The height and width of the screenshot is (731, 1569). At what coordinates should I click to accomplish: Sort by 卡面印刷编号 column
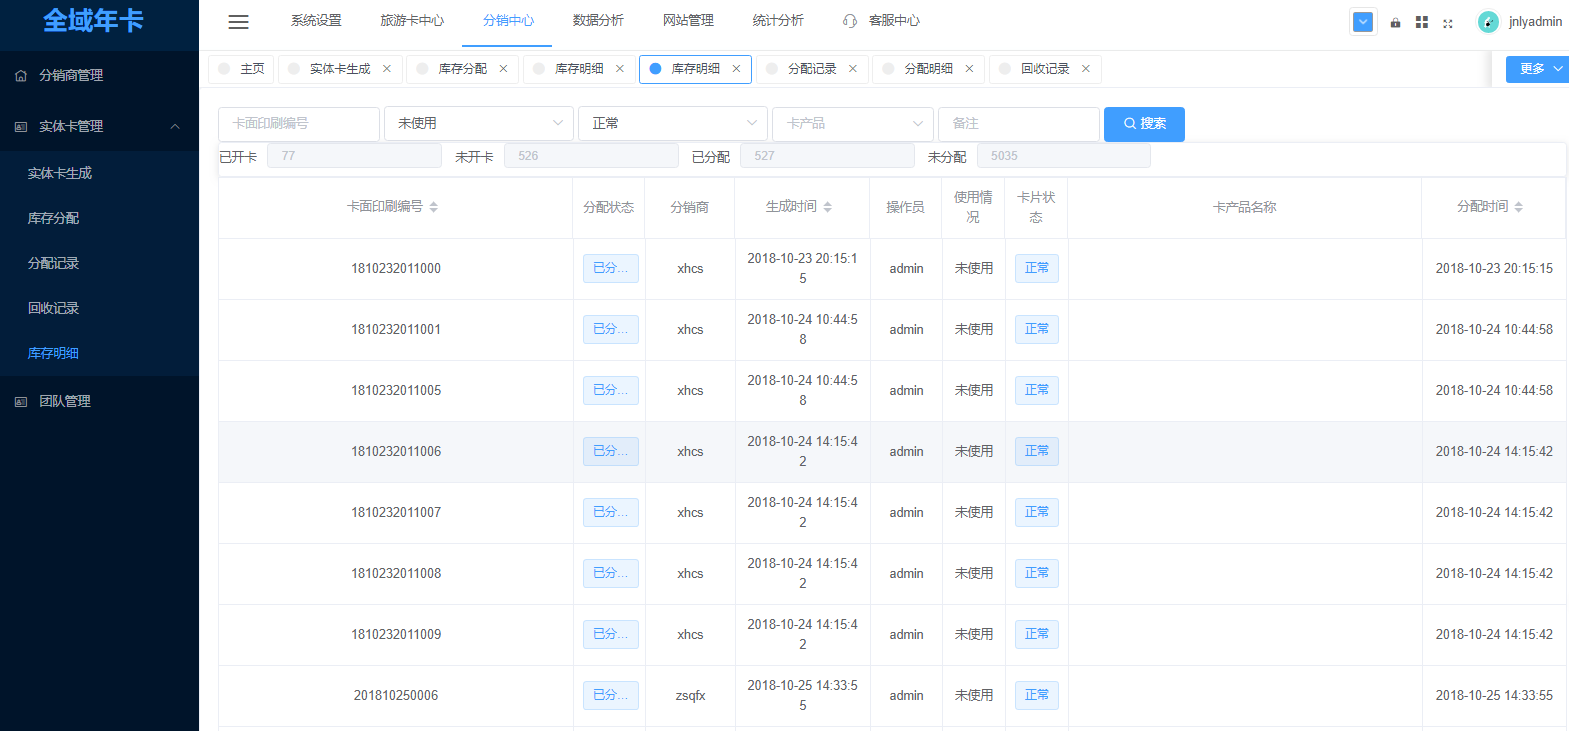(x=433, y=207)
